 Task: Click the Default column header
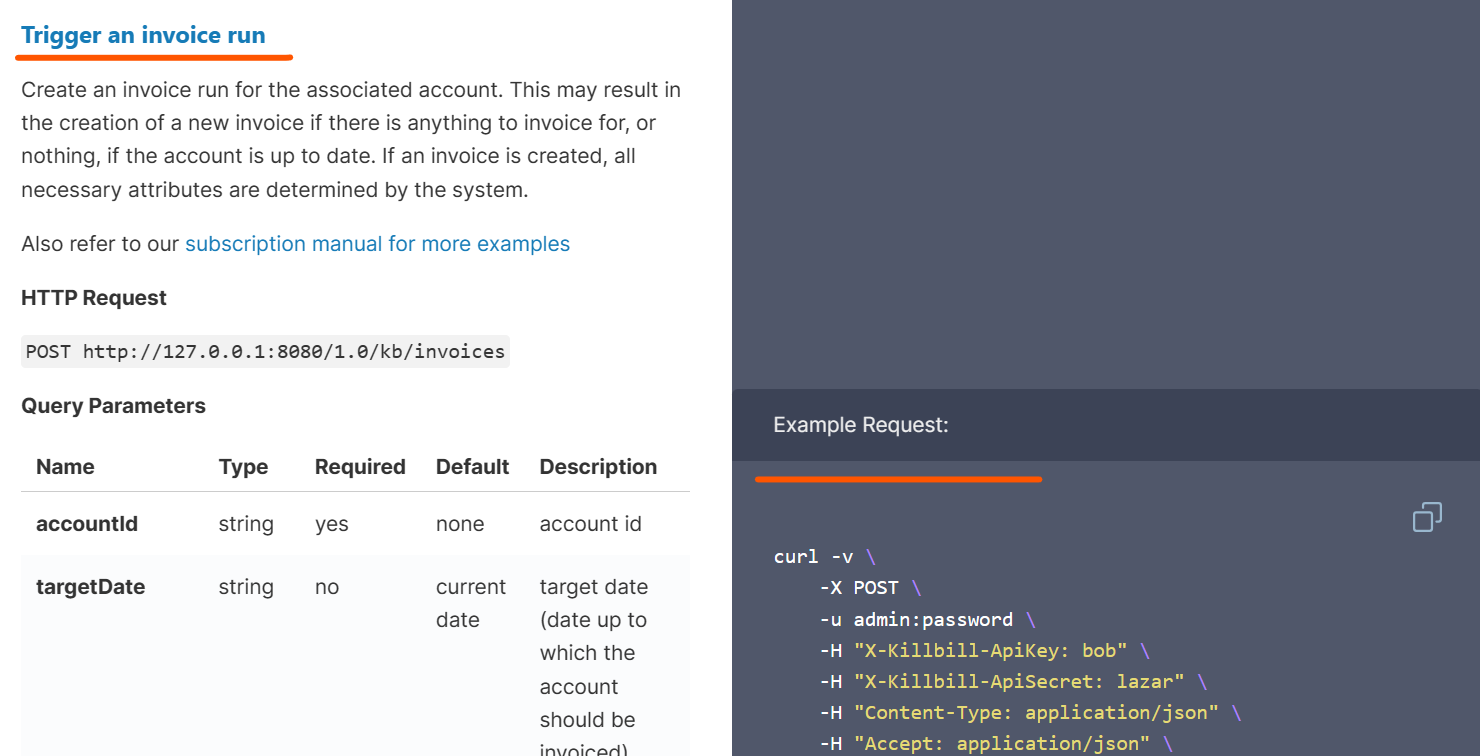point(472,466)
